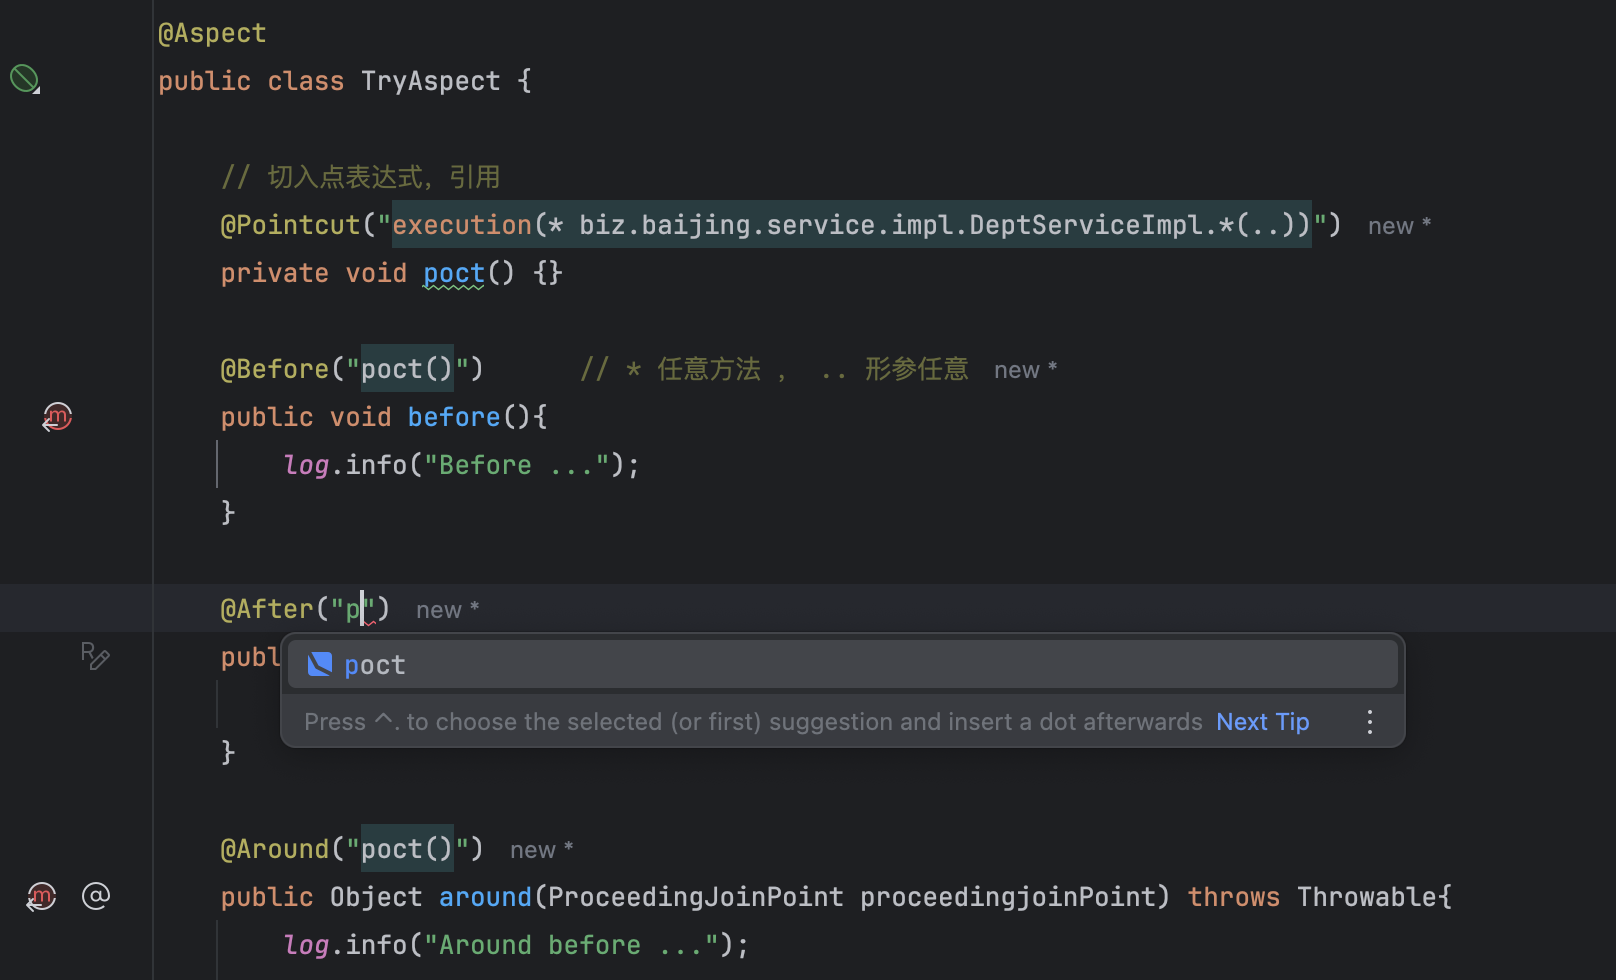This screenshot has height=980, width=1616.
Task: Select the poct completion suggestion
Action: [842, 665]
